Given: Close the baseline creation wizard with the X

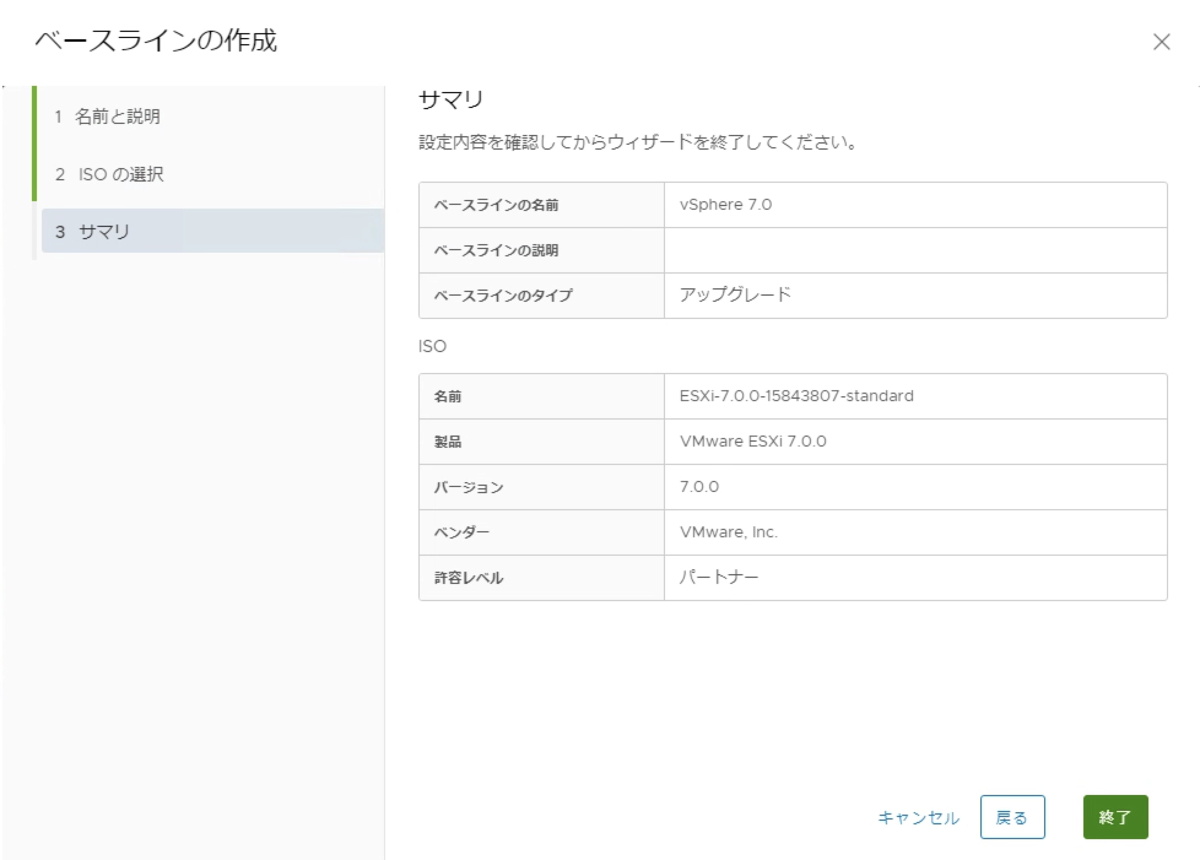Looking at the screenshot, I should (x=1161, y=42).
